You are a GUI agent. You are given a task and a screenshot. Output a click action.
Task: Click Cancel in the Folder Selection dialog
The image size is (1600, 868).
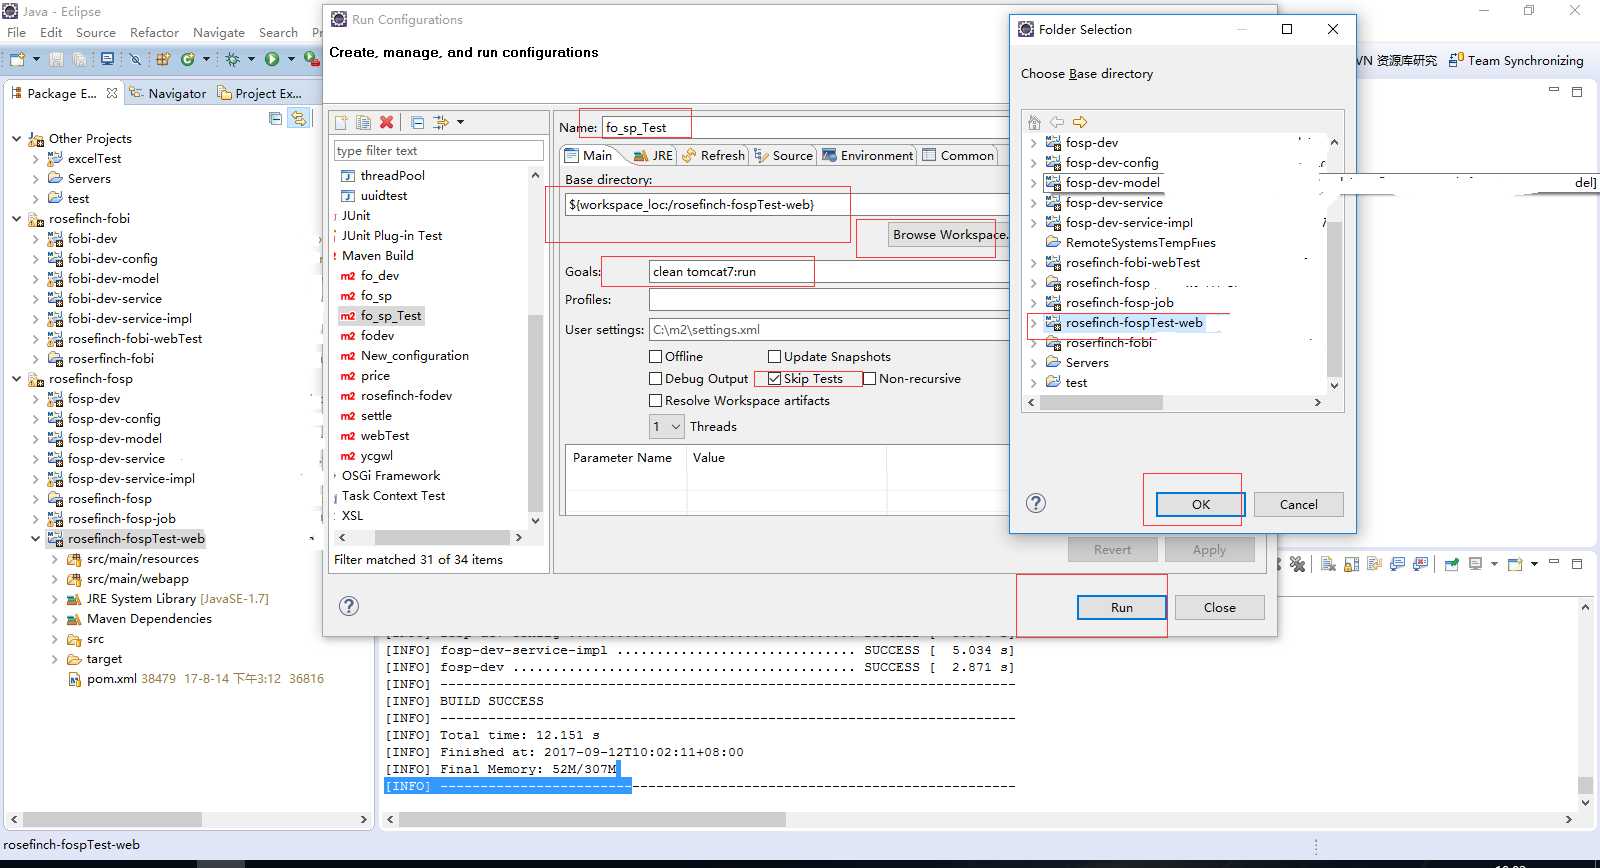(1298, 505)
